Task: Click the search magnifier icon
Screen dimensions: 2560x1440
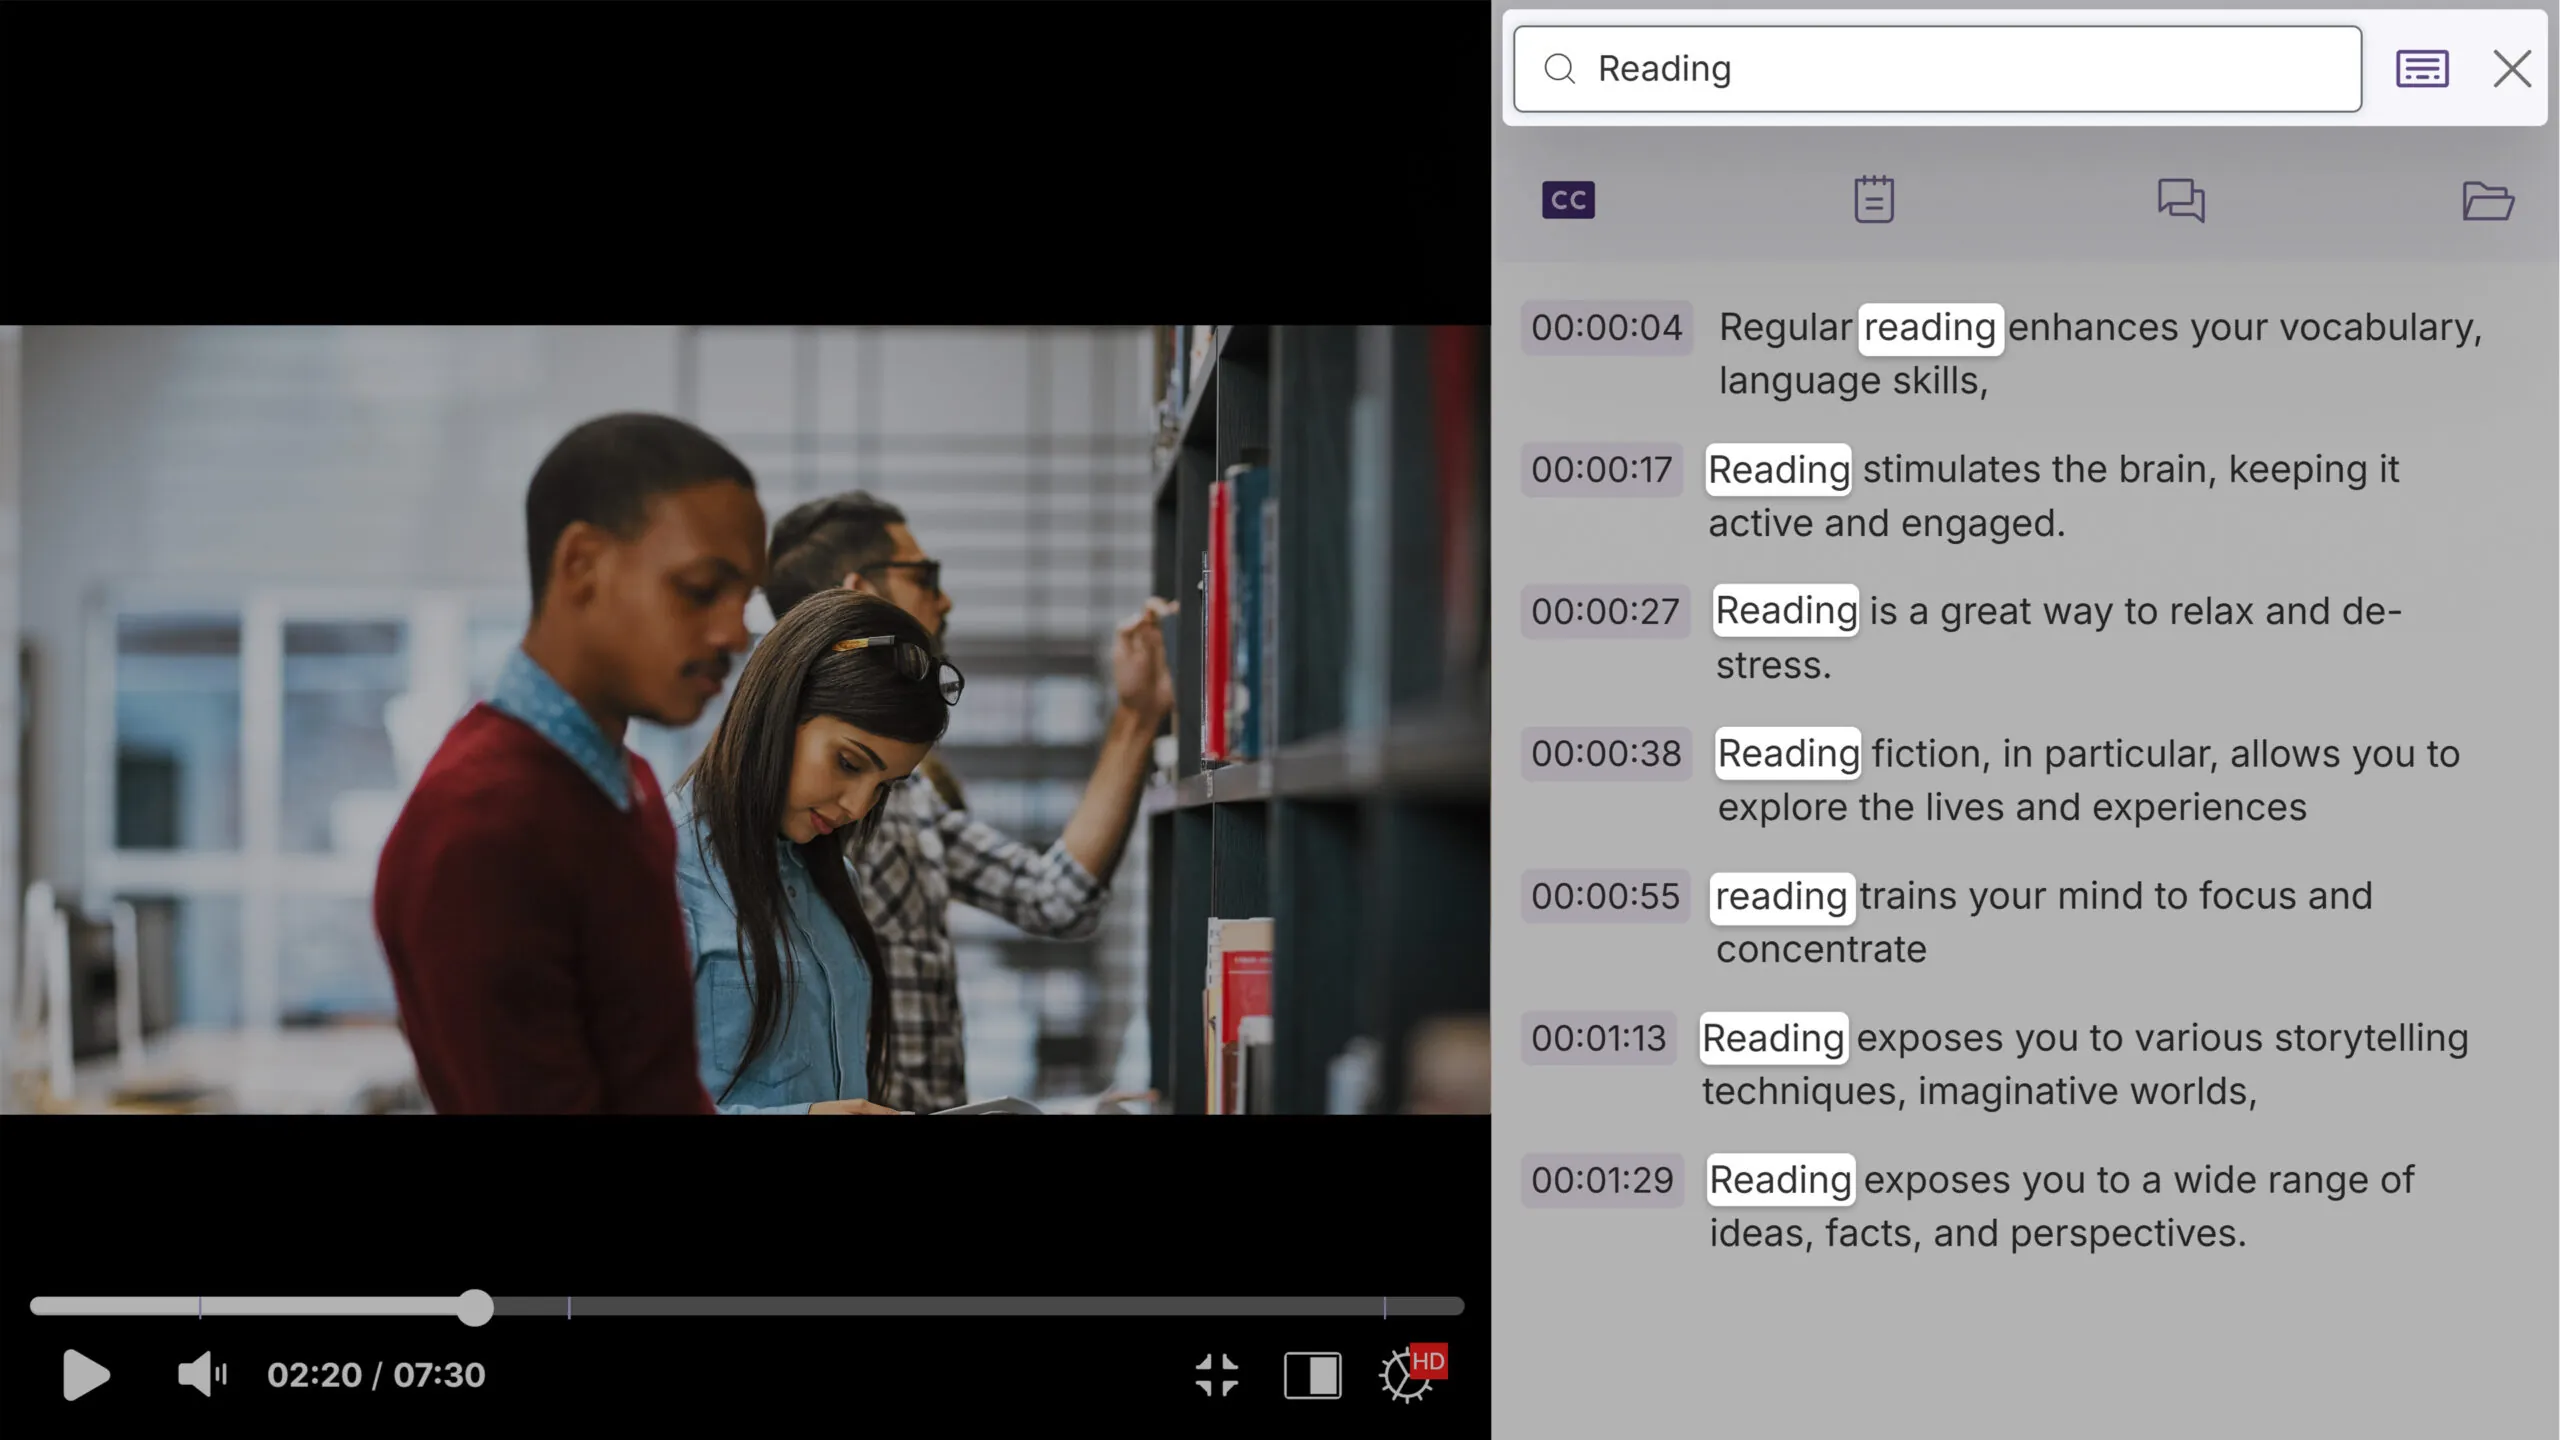Action: click(x=1559, y=69)
